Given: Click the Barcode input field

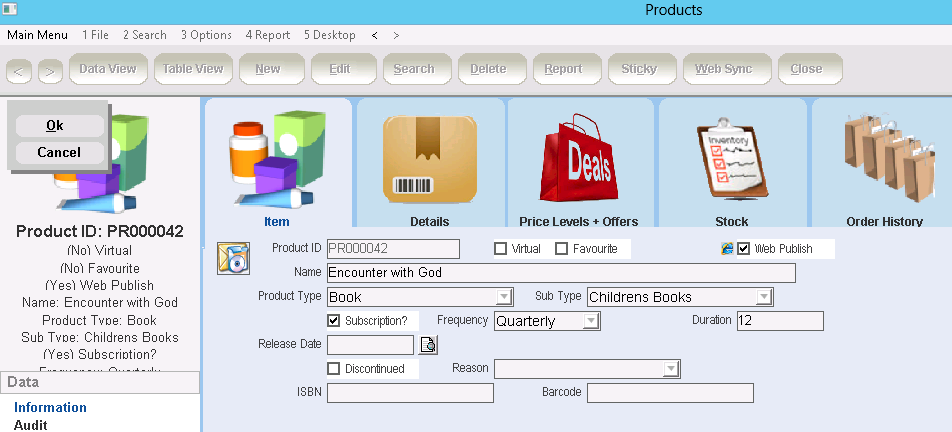Looking at the screenshot, I should 670,393.
